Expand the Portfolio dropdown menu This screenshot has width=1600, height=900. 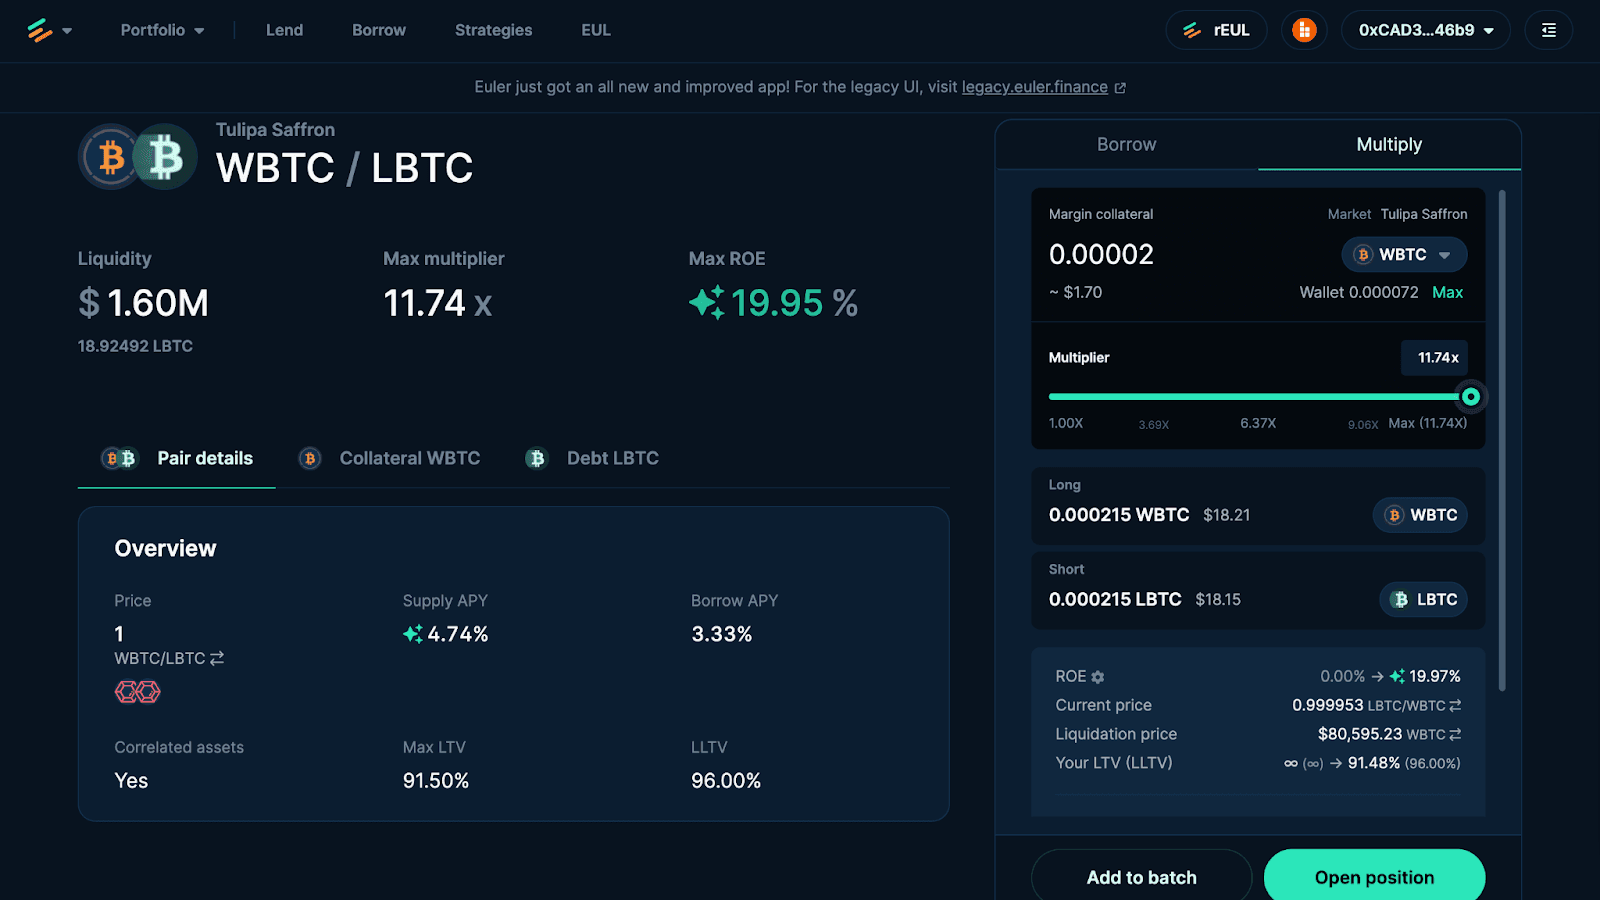(x=162, y=30)
